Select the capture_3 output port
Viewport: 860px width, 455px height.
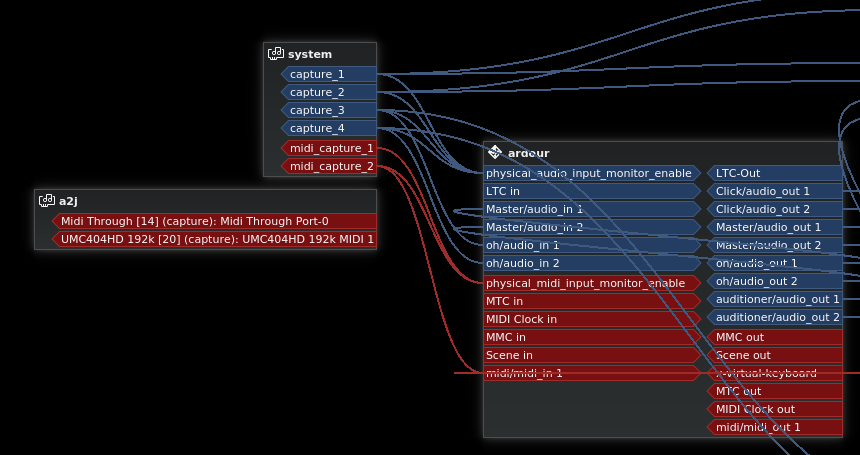tap(328, 110)
